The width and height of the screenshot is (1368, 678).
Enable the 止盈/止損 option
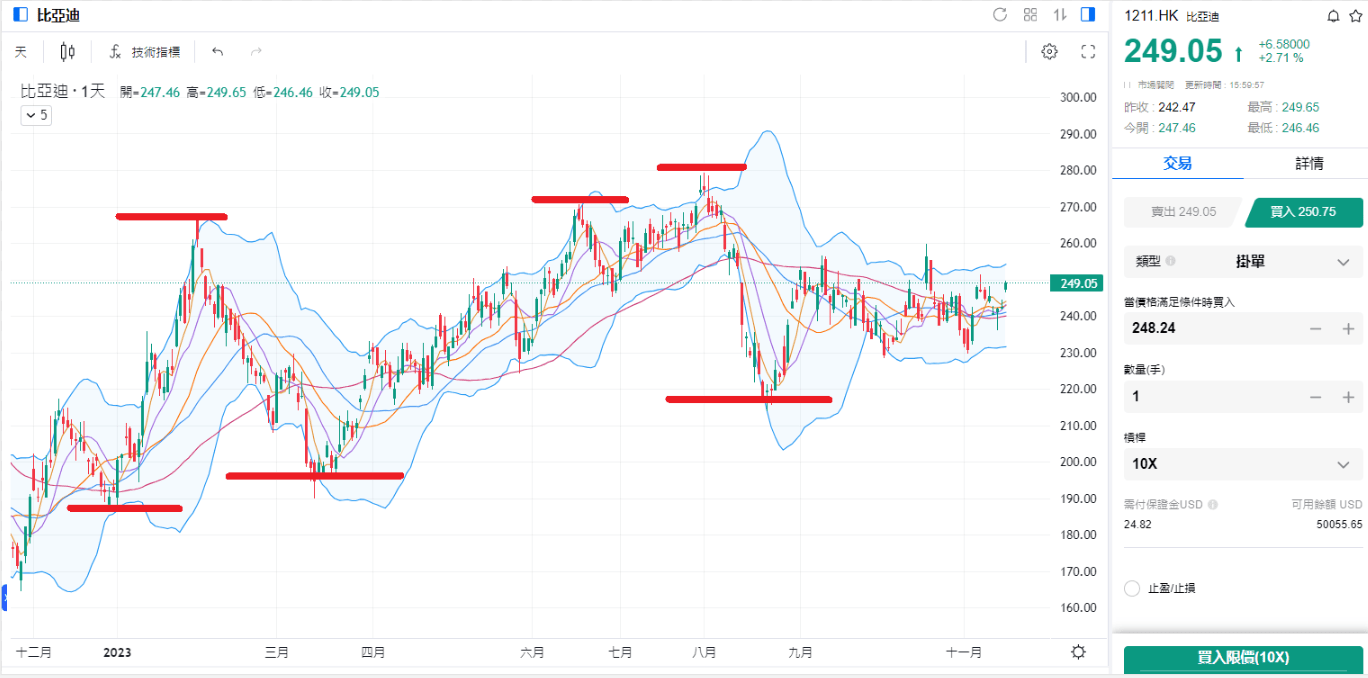click(1132, 588)
